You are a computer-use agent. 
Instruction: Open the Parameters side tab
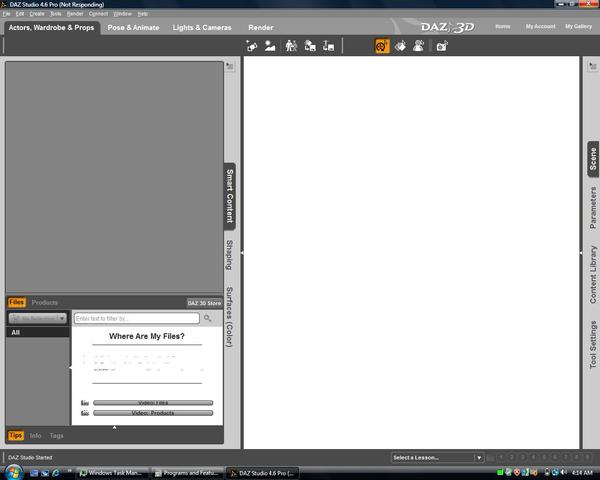coord(593,208)
